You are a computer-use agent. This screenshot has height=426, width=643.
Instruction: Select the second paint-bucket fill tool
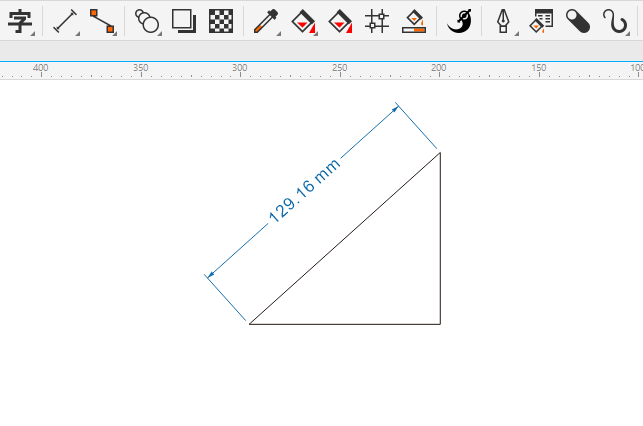340,21
